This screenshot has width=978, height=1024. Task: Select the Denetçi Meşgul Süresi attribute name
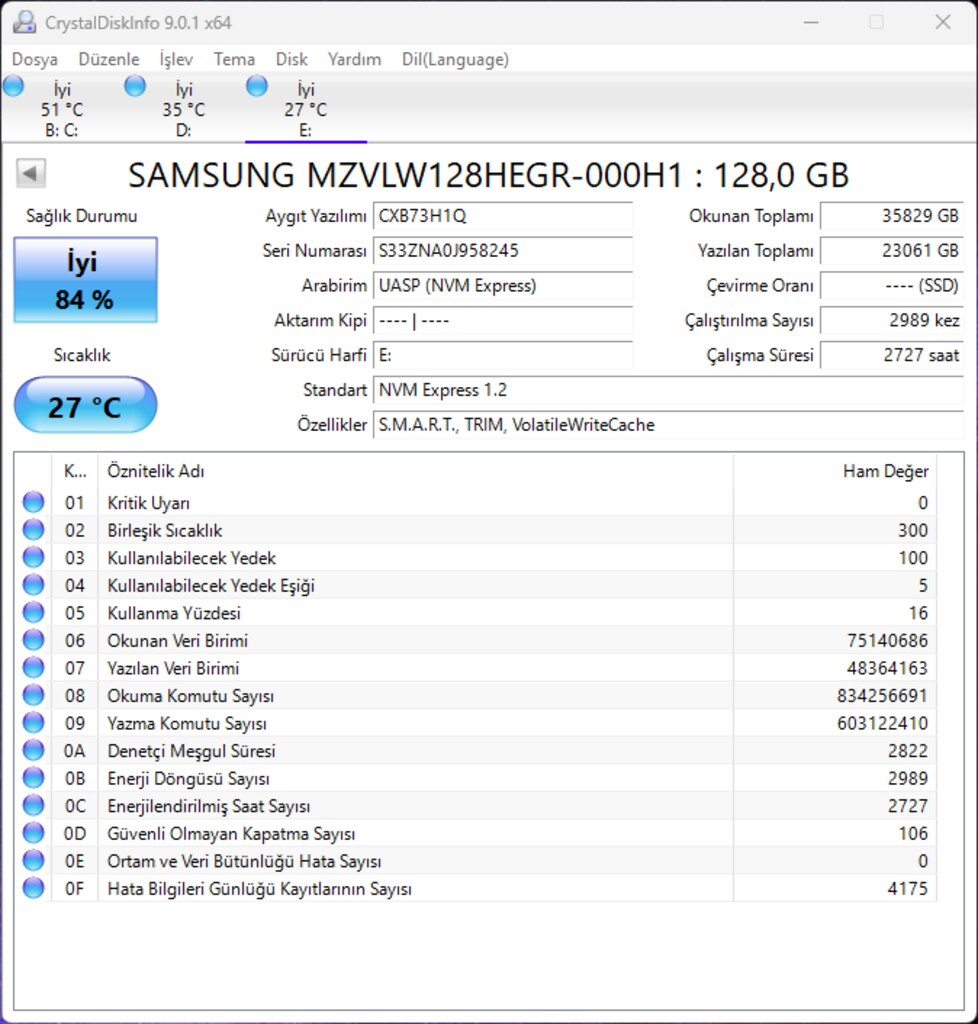pyautogui.click(x=191, y=751)
